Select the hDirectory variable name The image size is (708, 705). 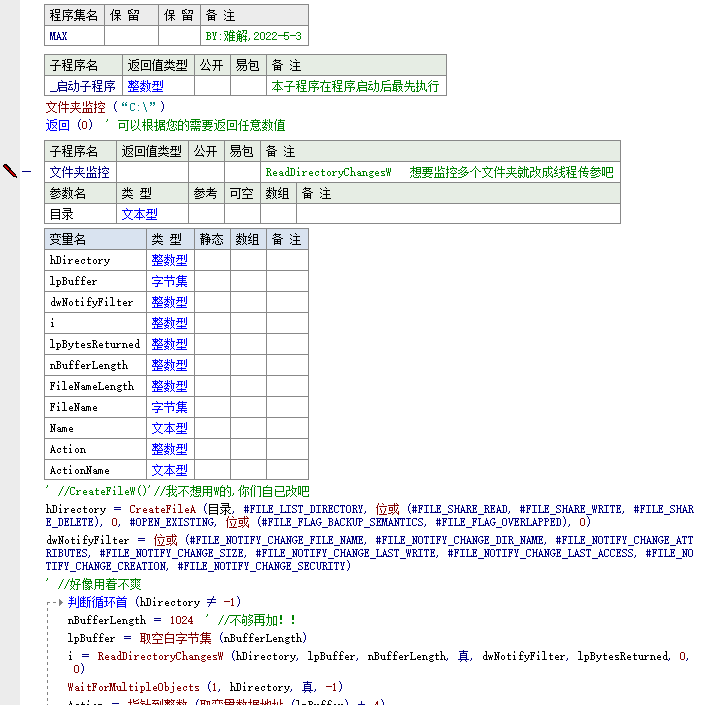coord(95,260)
